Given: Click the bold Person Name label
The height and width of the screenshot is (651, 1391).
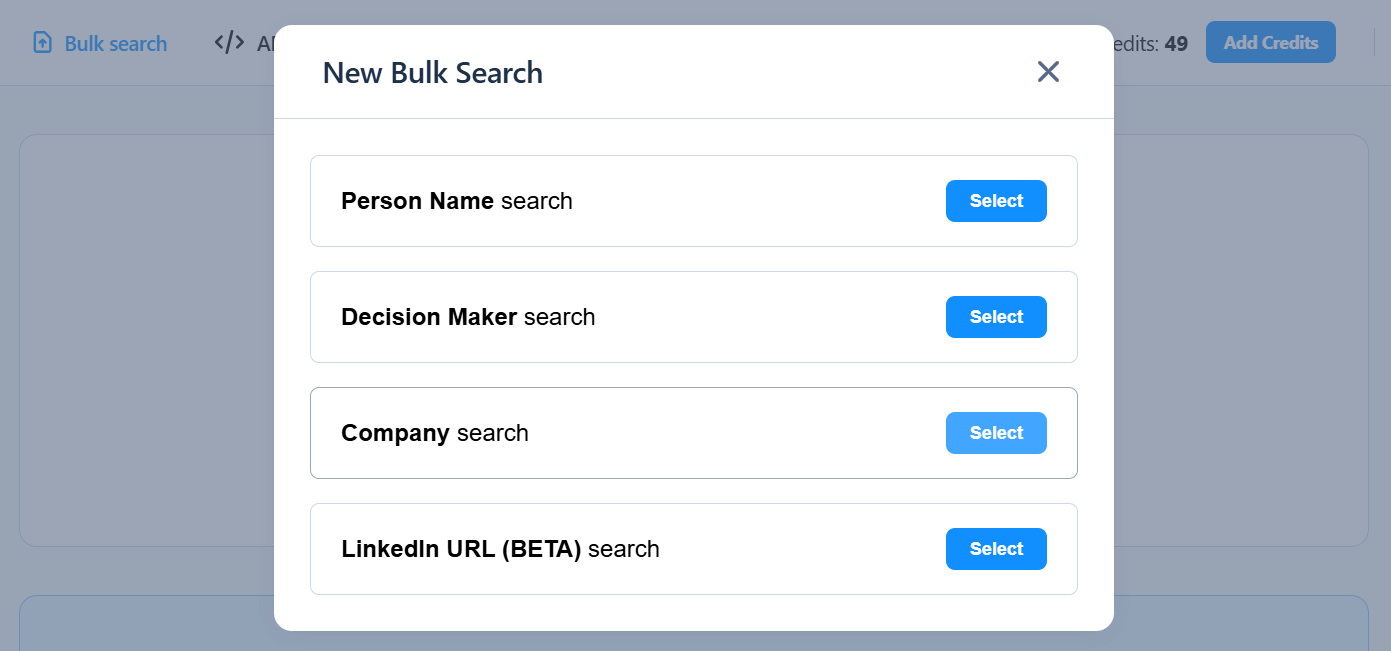Looking at the screenshot, I should [x=417, y=201].
